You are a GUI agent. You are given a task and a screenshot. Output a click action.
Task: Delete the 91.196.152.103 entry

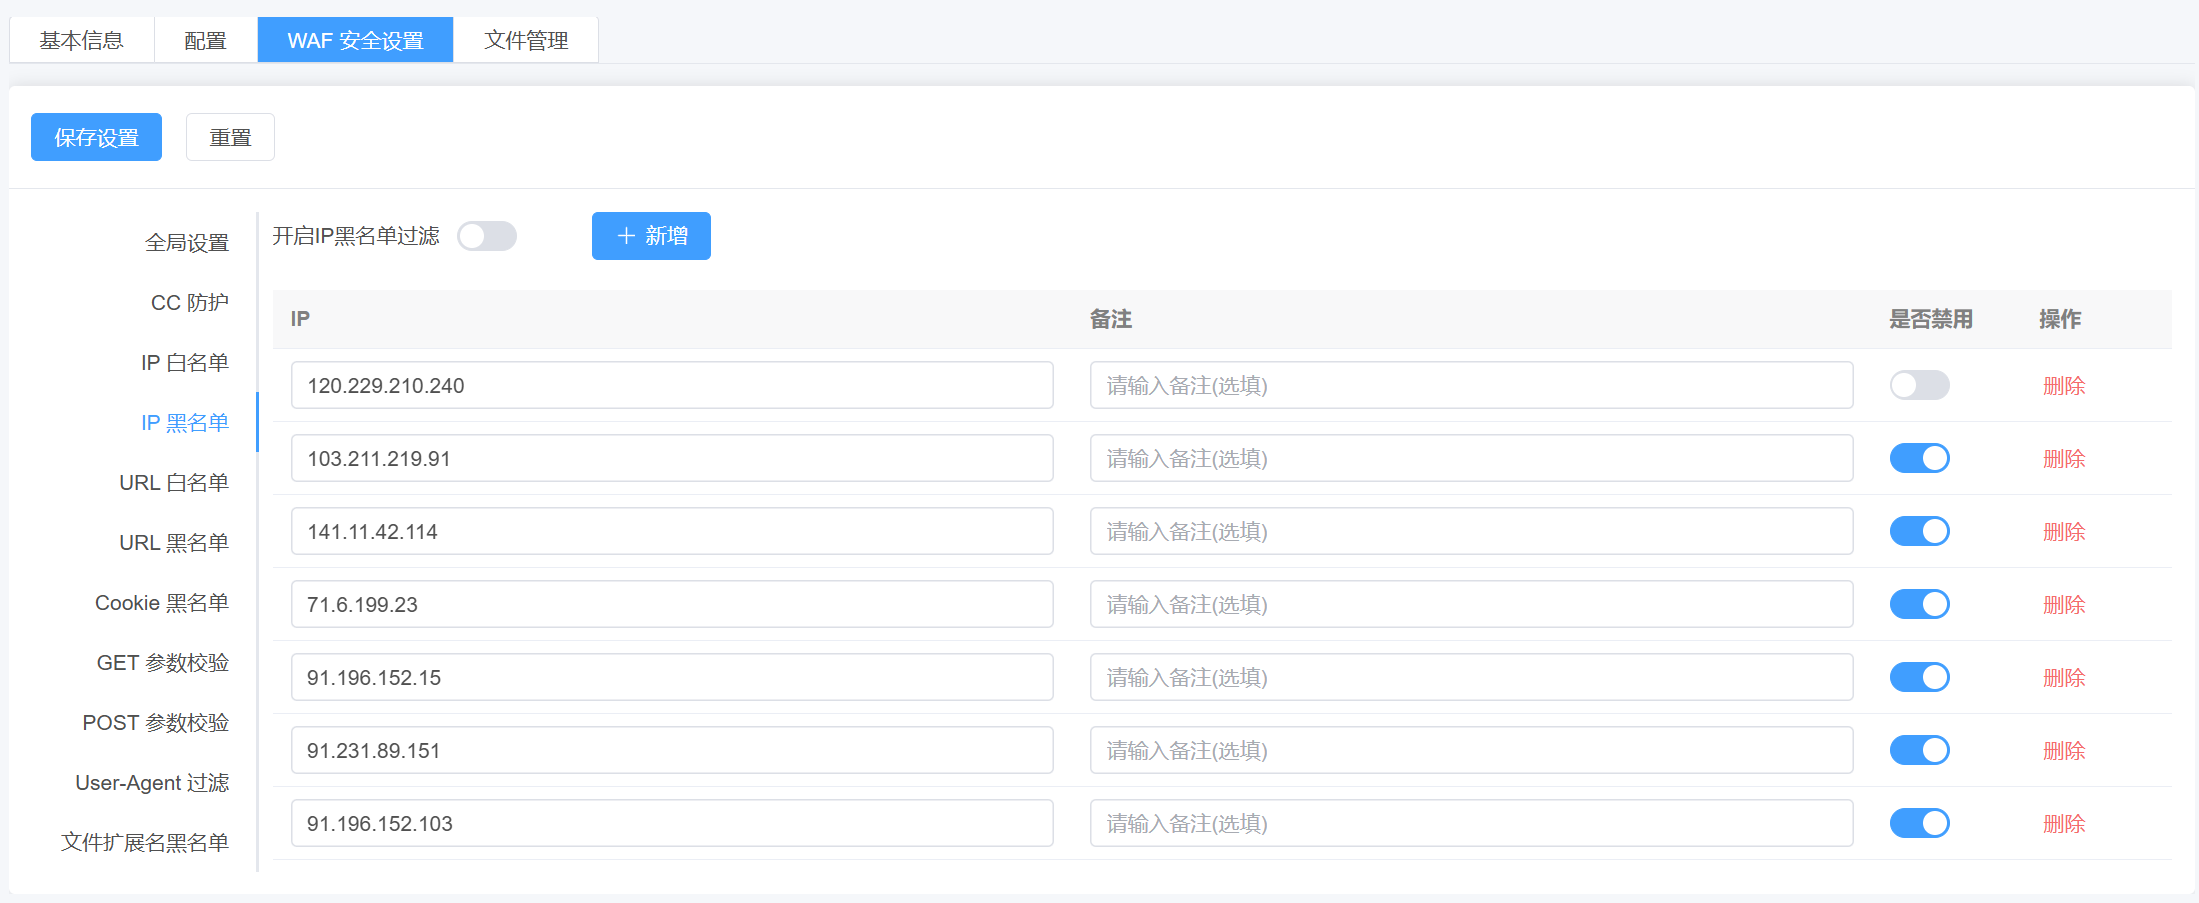point(2064,824)
